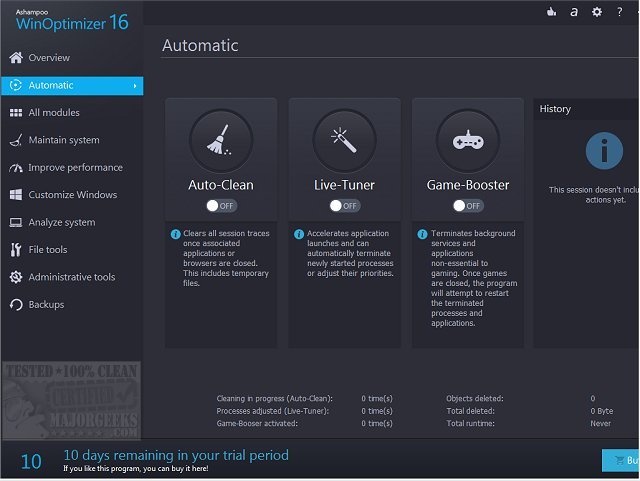Image resolution: width=640 pixels, height=481 pixels.
Task: Go to All modules
Action: 72,113
